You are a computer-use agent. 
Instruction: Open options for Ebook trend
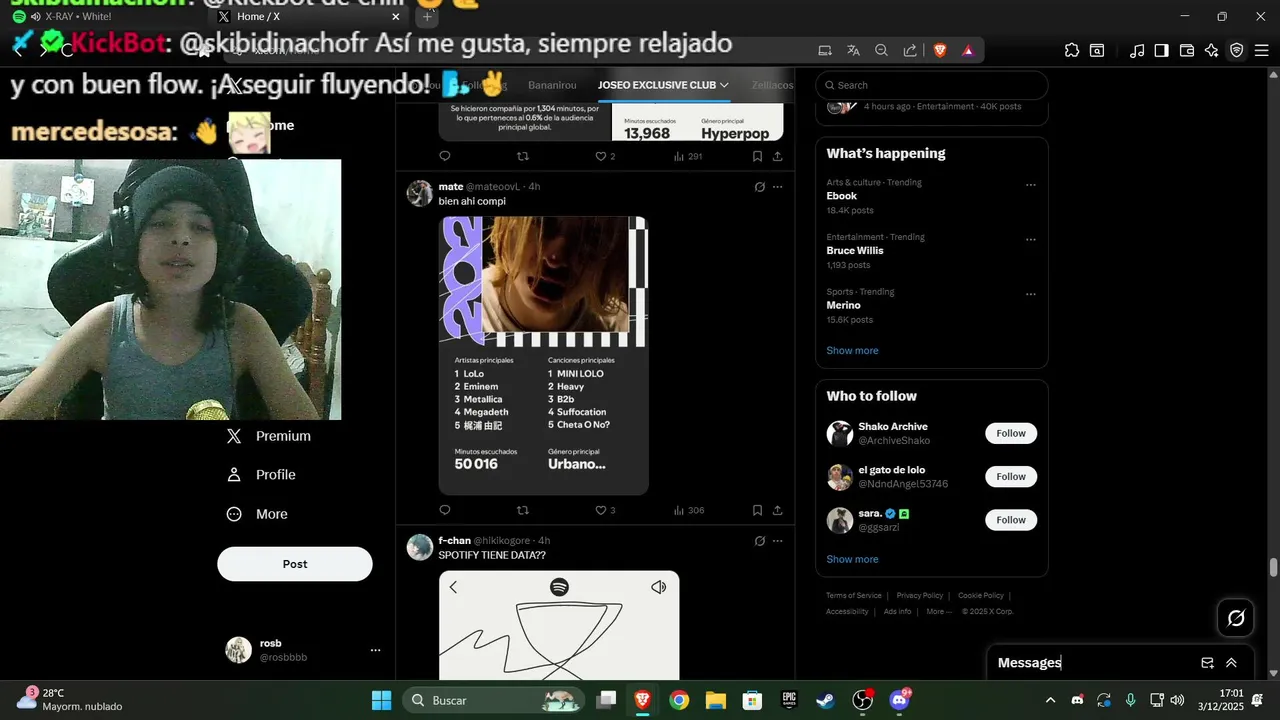click(1030, 185)
